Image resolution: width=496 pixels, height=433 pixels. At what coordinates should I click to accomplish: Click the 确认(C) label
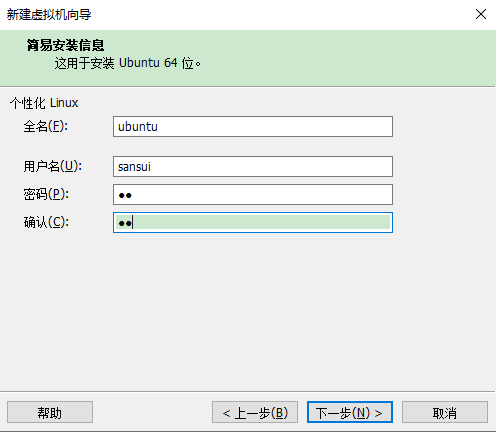tap(46, 222)
